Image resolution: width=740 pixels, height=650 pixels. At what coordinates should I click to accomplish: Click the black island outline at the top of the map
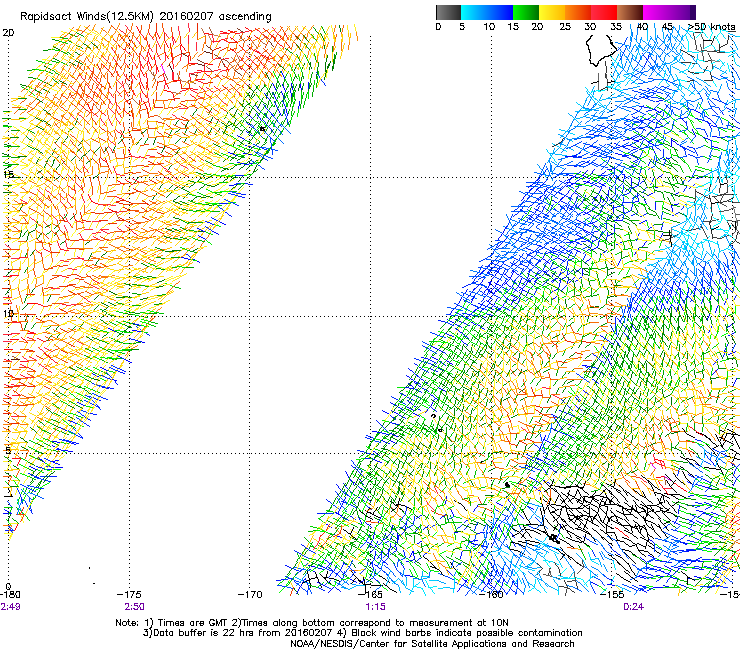point(600,51)
